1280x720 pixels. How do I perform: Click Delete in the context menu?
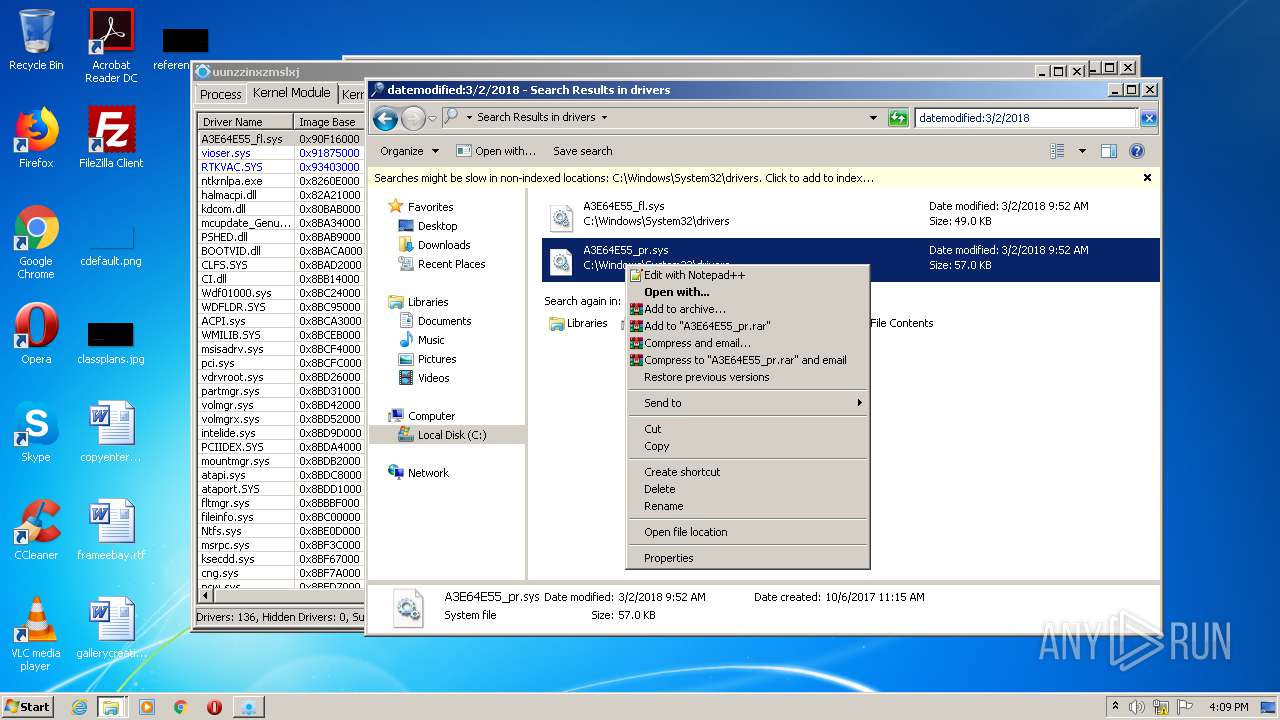pos(747,489)
